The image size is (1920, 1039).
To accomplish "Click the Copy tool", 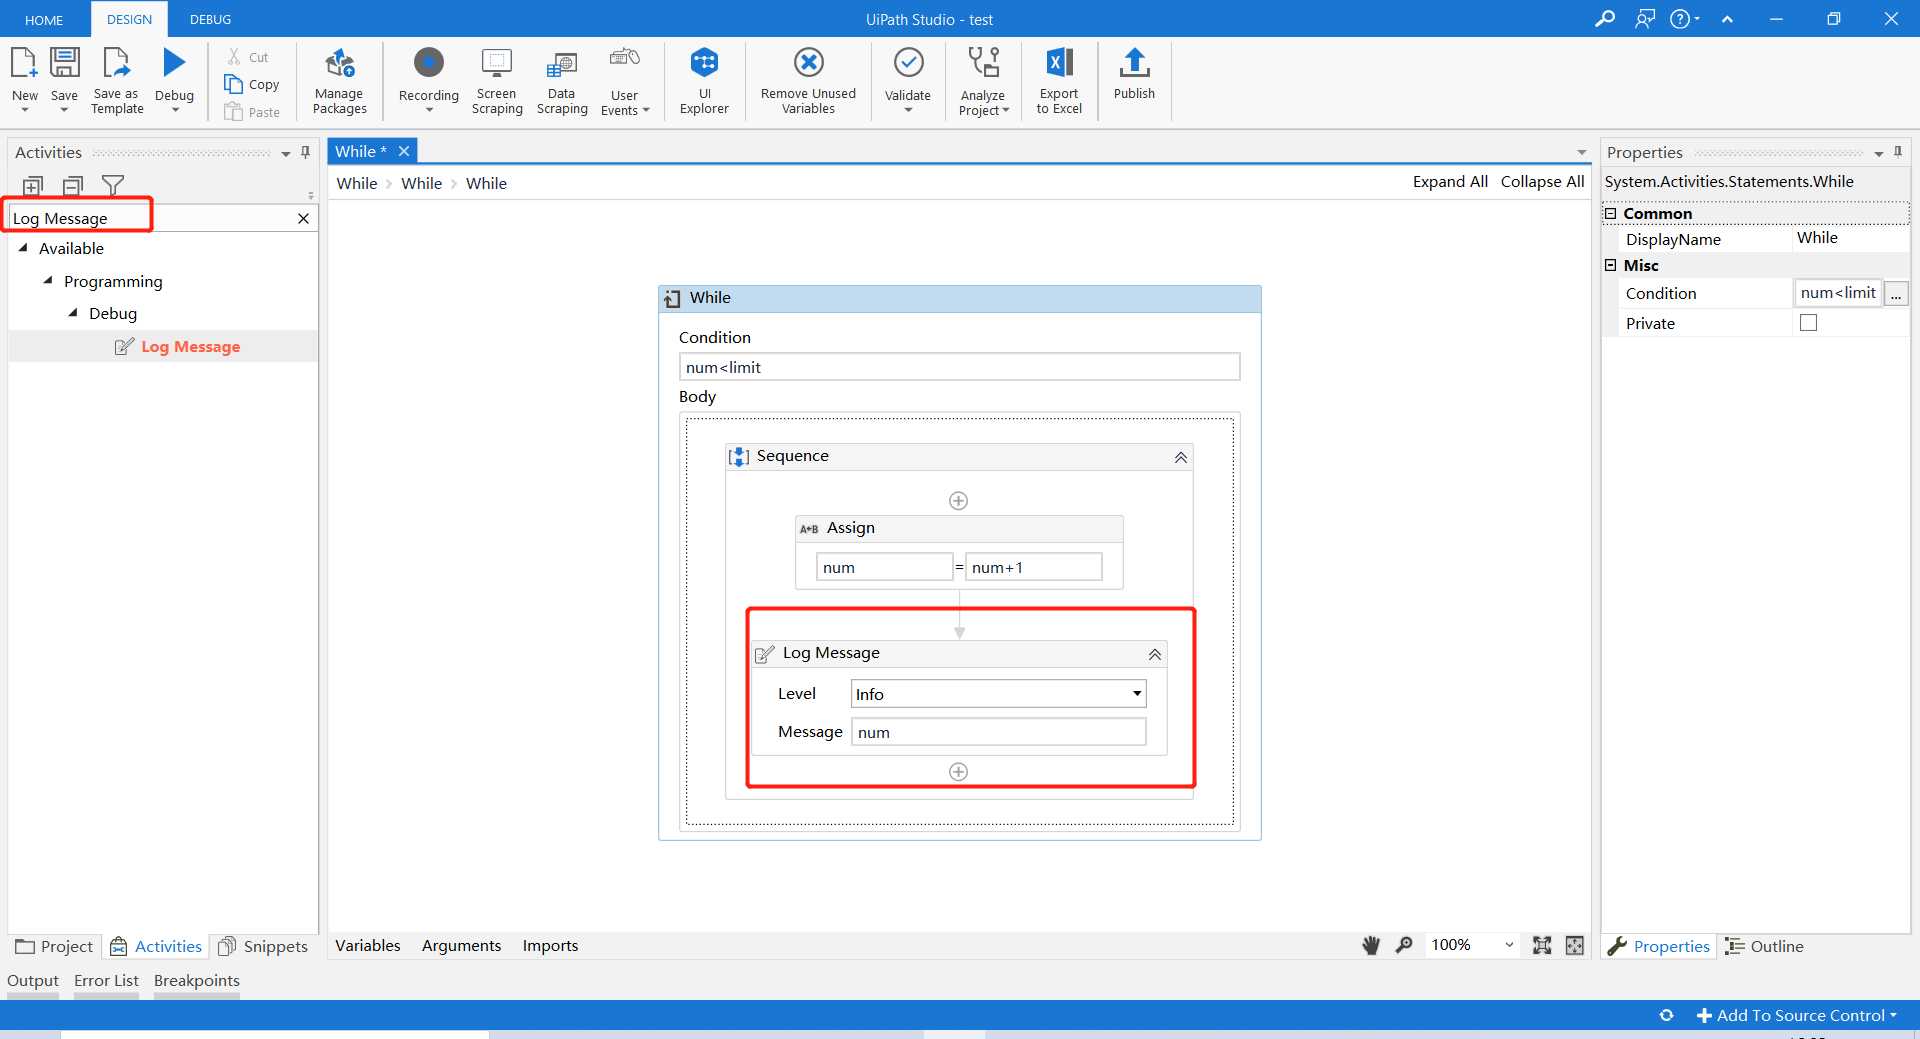I will 252,84.
